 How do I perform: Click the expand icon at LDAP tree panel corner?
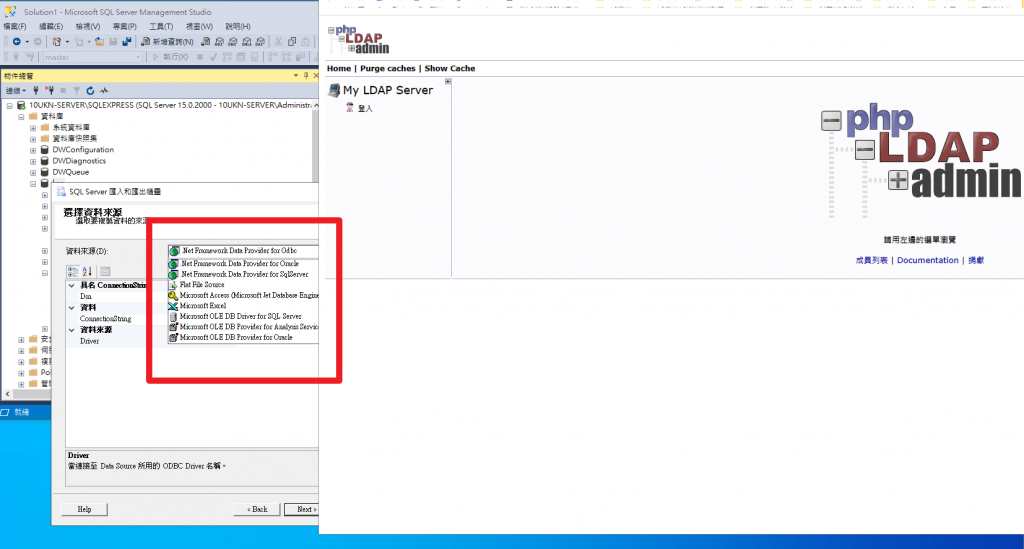[448, 82]
